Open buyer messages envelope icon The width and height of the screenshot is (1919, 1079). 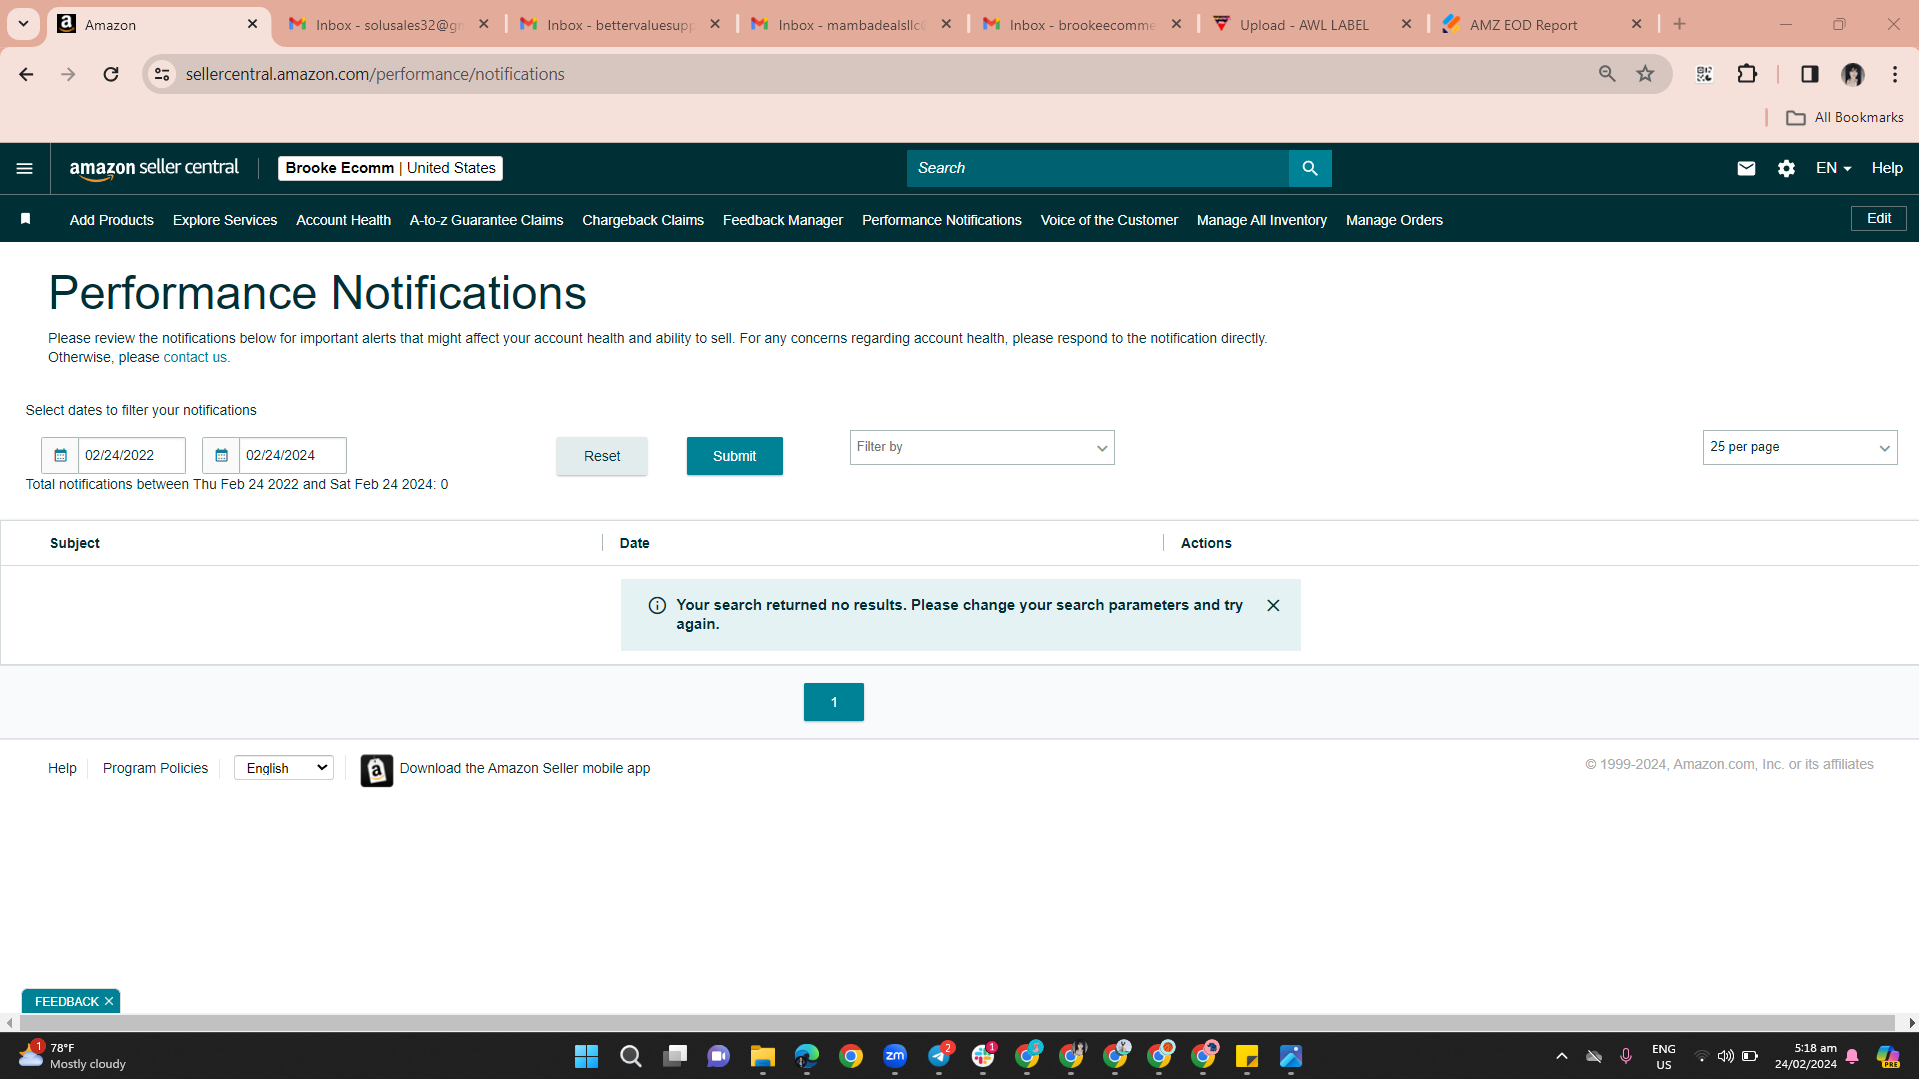point(1746,168)
